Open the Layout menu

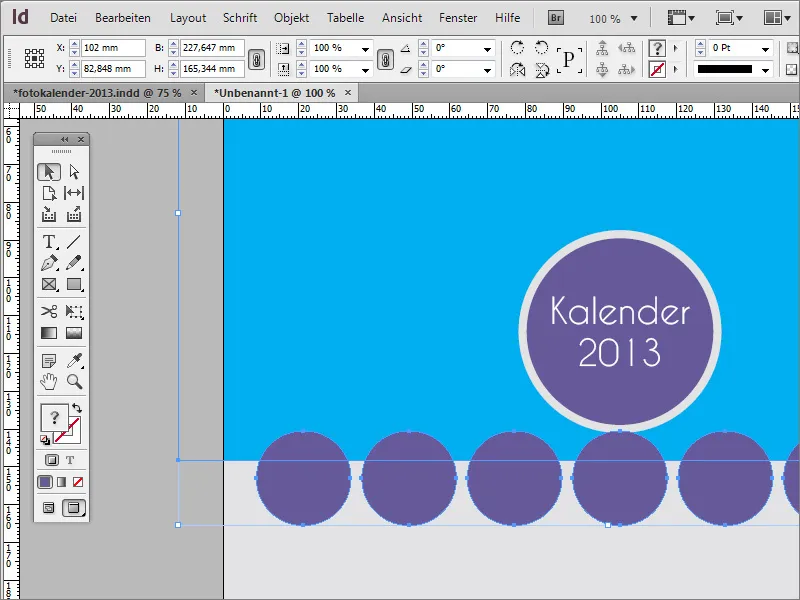pos(188,18)
